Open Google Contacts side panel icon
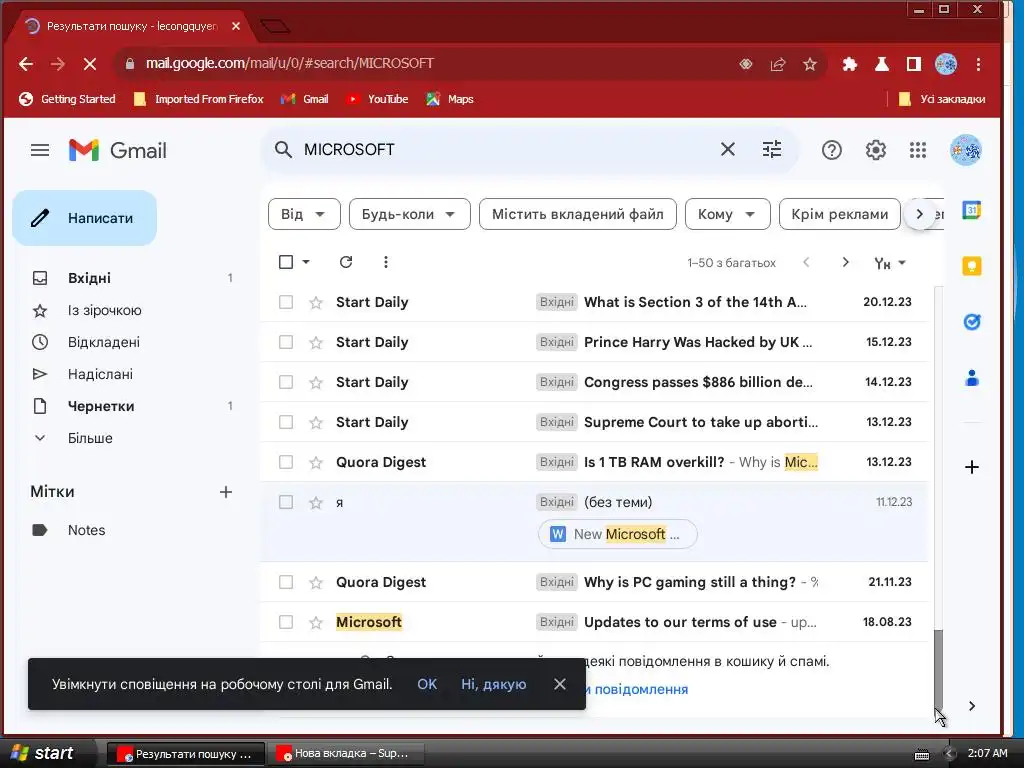Viewport: 1024px width, 768px height. tap(972, 377)
